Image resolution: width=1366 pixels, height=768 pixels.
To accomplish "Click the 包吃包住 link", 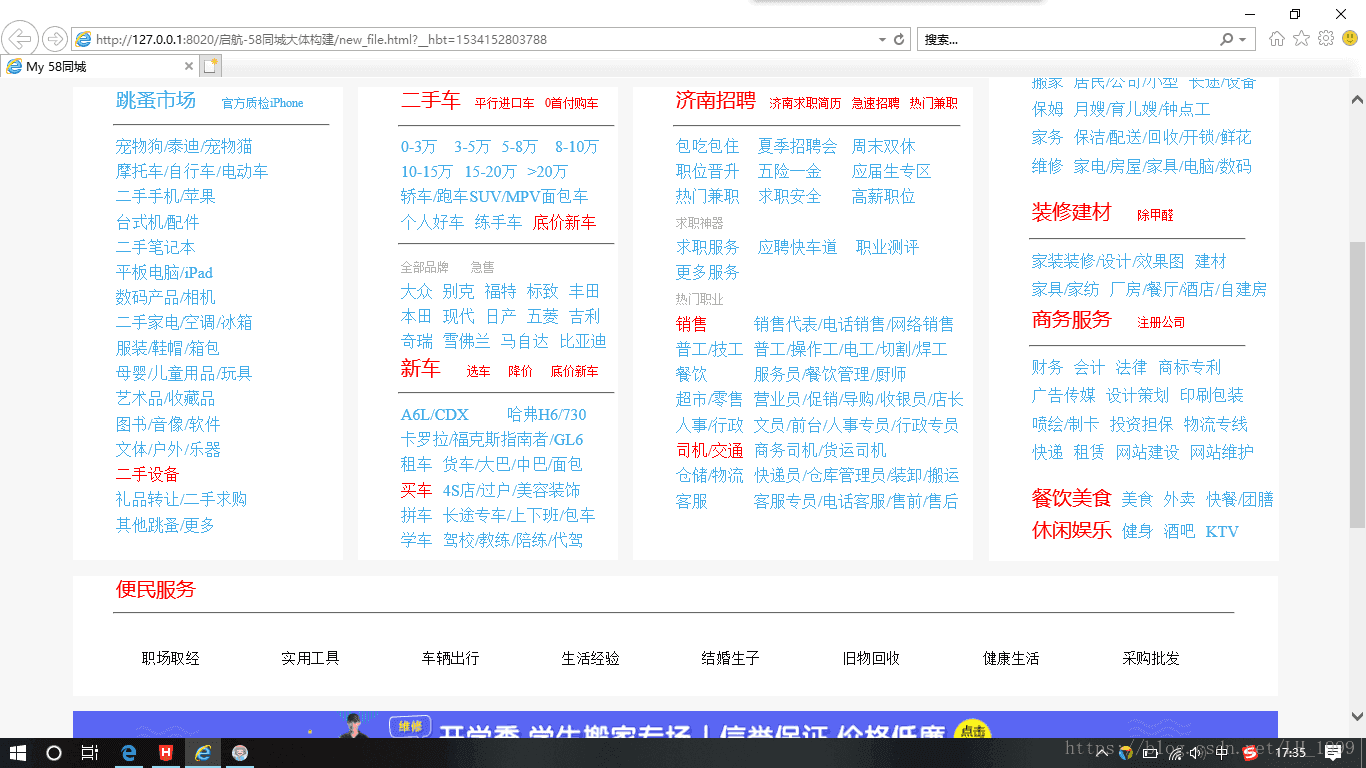I will (x=708, y=146).
